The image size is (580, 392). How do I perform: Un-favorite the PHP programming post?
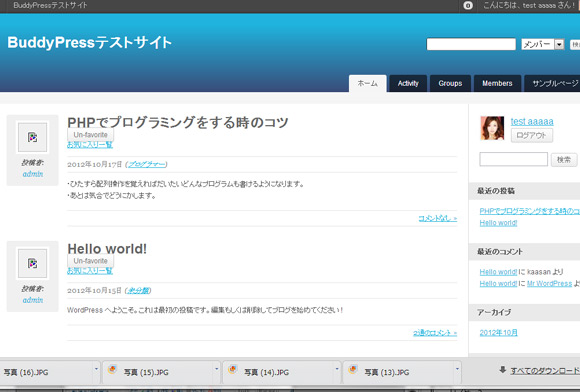pos(90,135)
